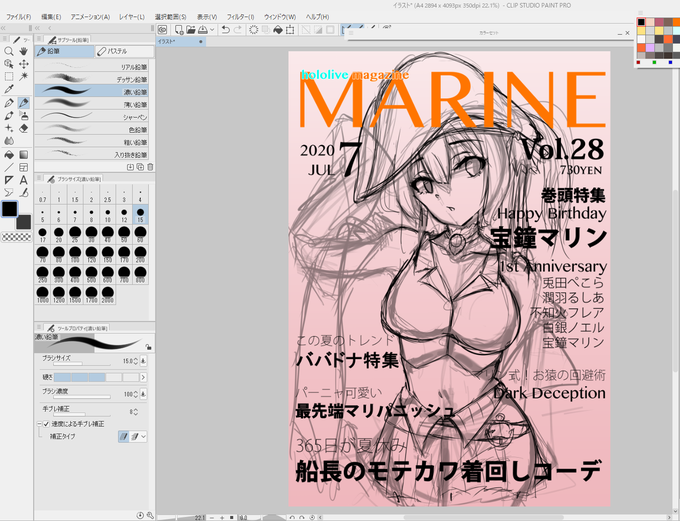The width and height of the screenshot is (680, 521).
Task: Choose the 色鉛筆 sub tool
Action: tap(92, 130)
